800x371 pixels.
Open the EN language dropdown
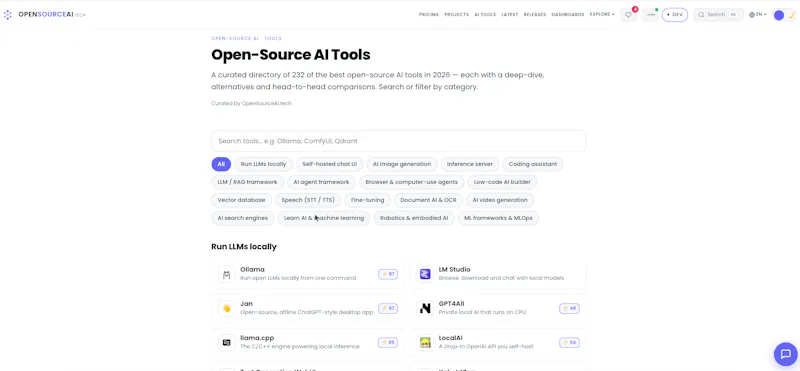(x=758, y=15)
